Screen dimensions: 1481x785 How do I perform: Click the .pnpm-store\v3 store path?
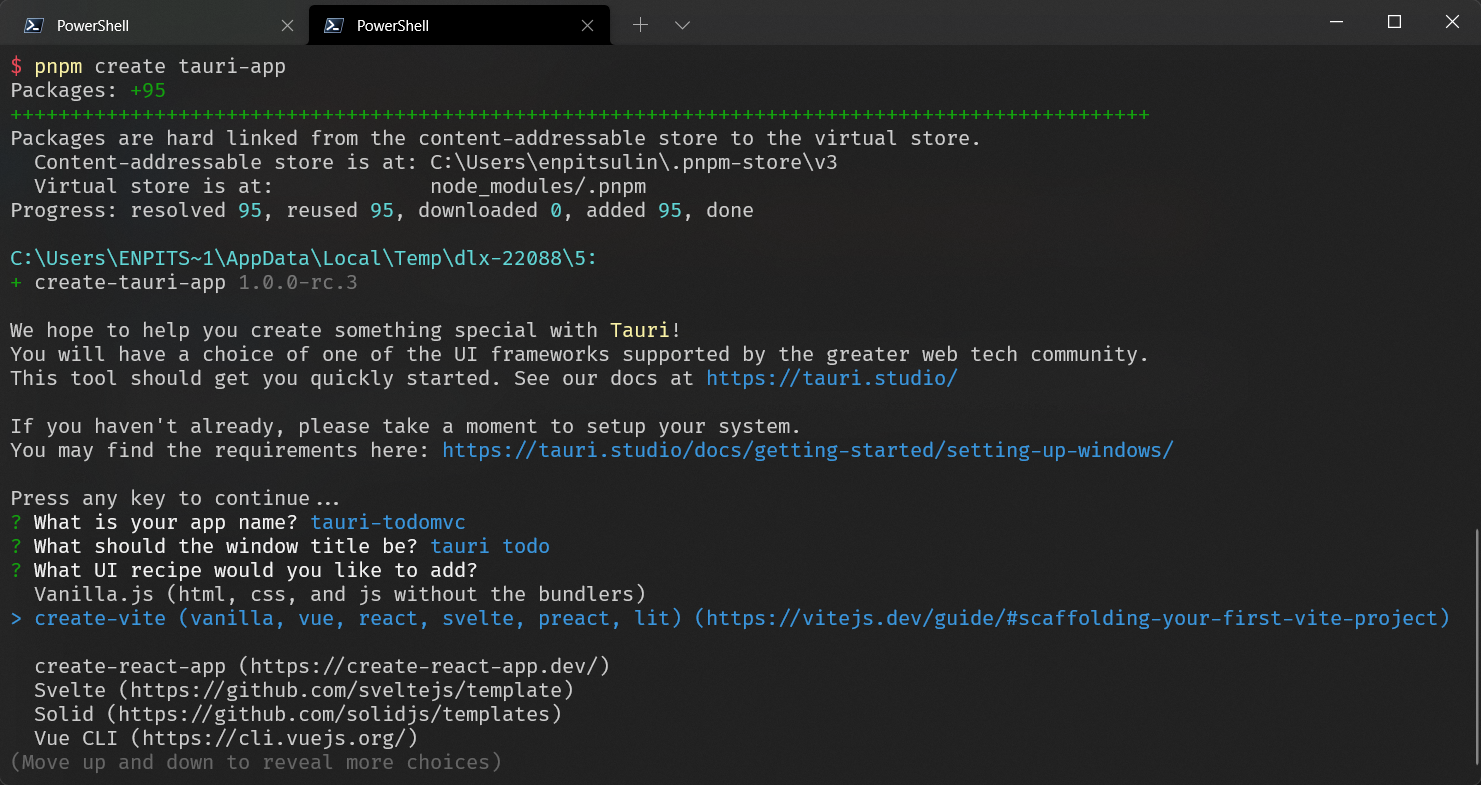tap(634, 162)
